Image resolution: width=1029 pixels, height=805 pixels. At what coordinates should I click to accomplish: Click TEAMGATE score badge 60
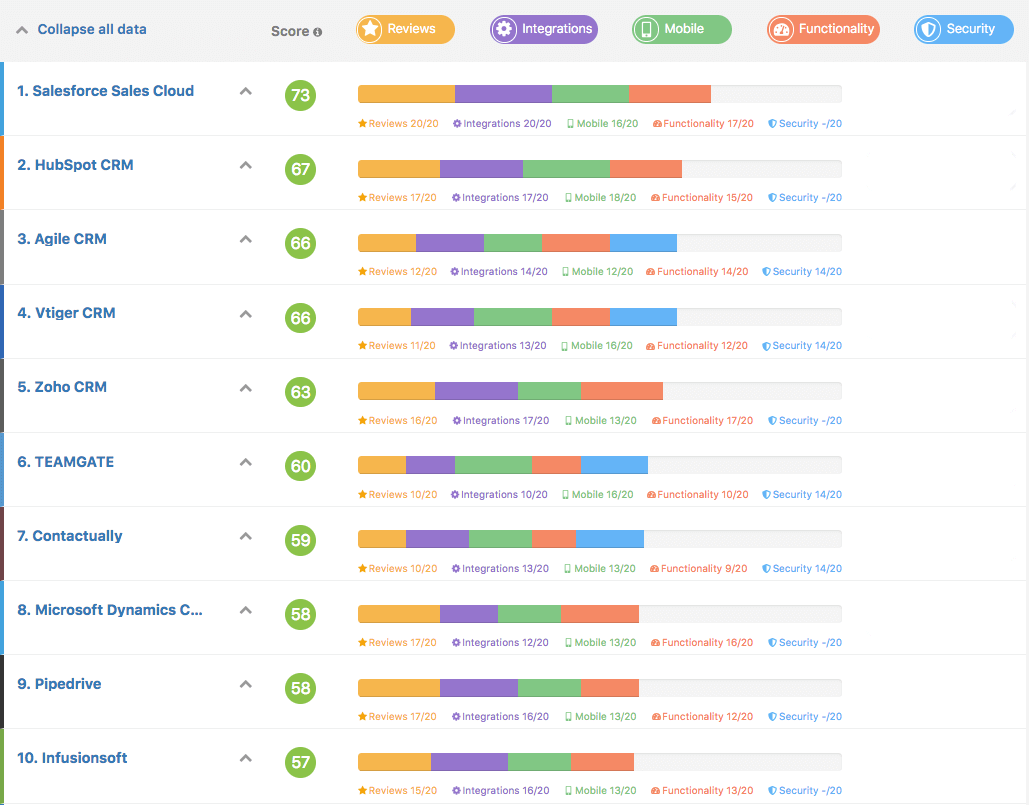pos(301,466)
